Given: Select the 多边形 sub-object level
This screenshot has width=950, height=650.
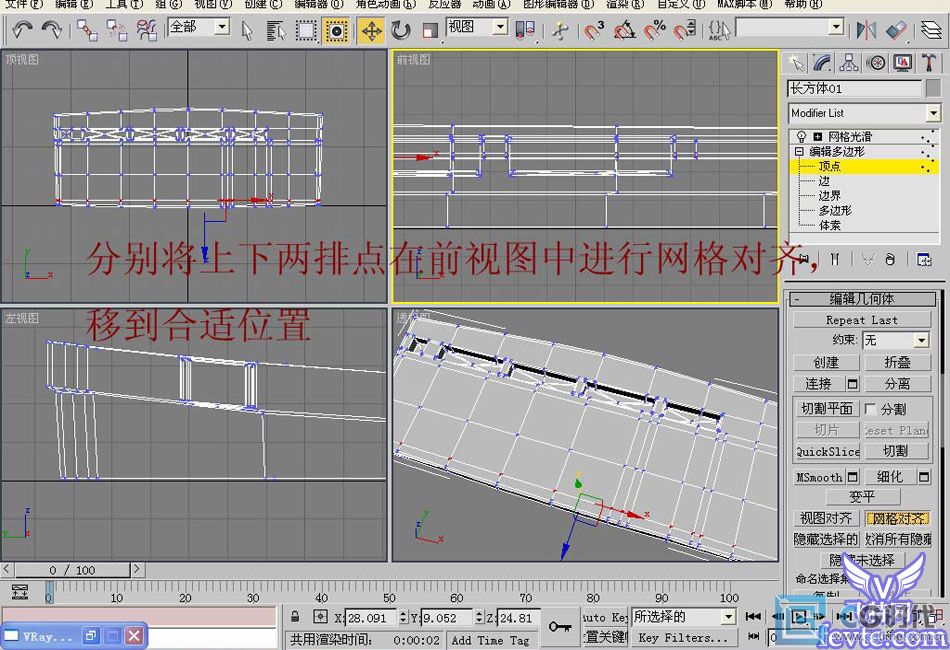Looking at the screenshot, I should coord(835,210).
